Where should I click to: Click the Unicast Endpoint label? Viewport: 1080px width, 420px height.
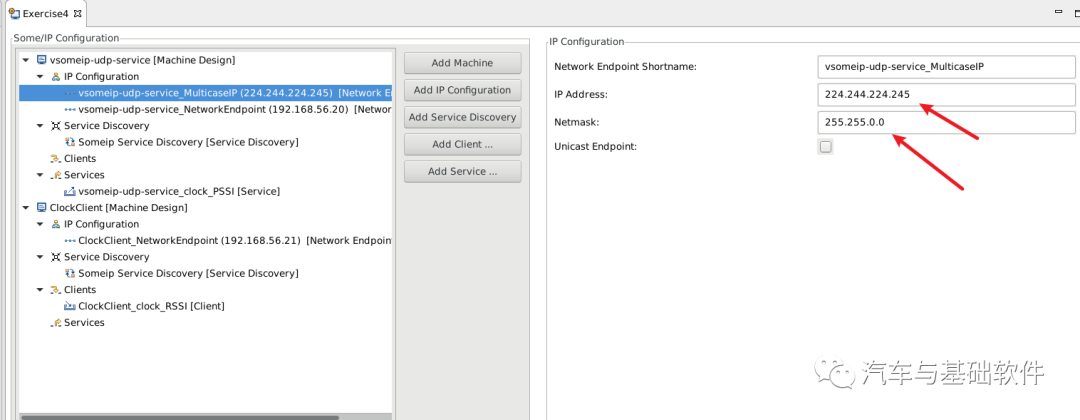[x=595, y=147]
